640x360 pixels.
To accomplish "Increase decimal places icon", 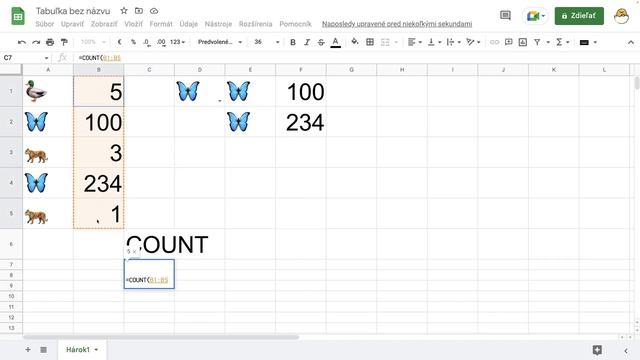I will 161,42.
